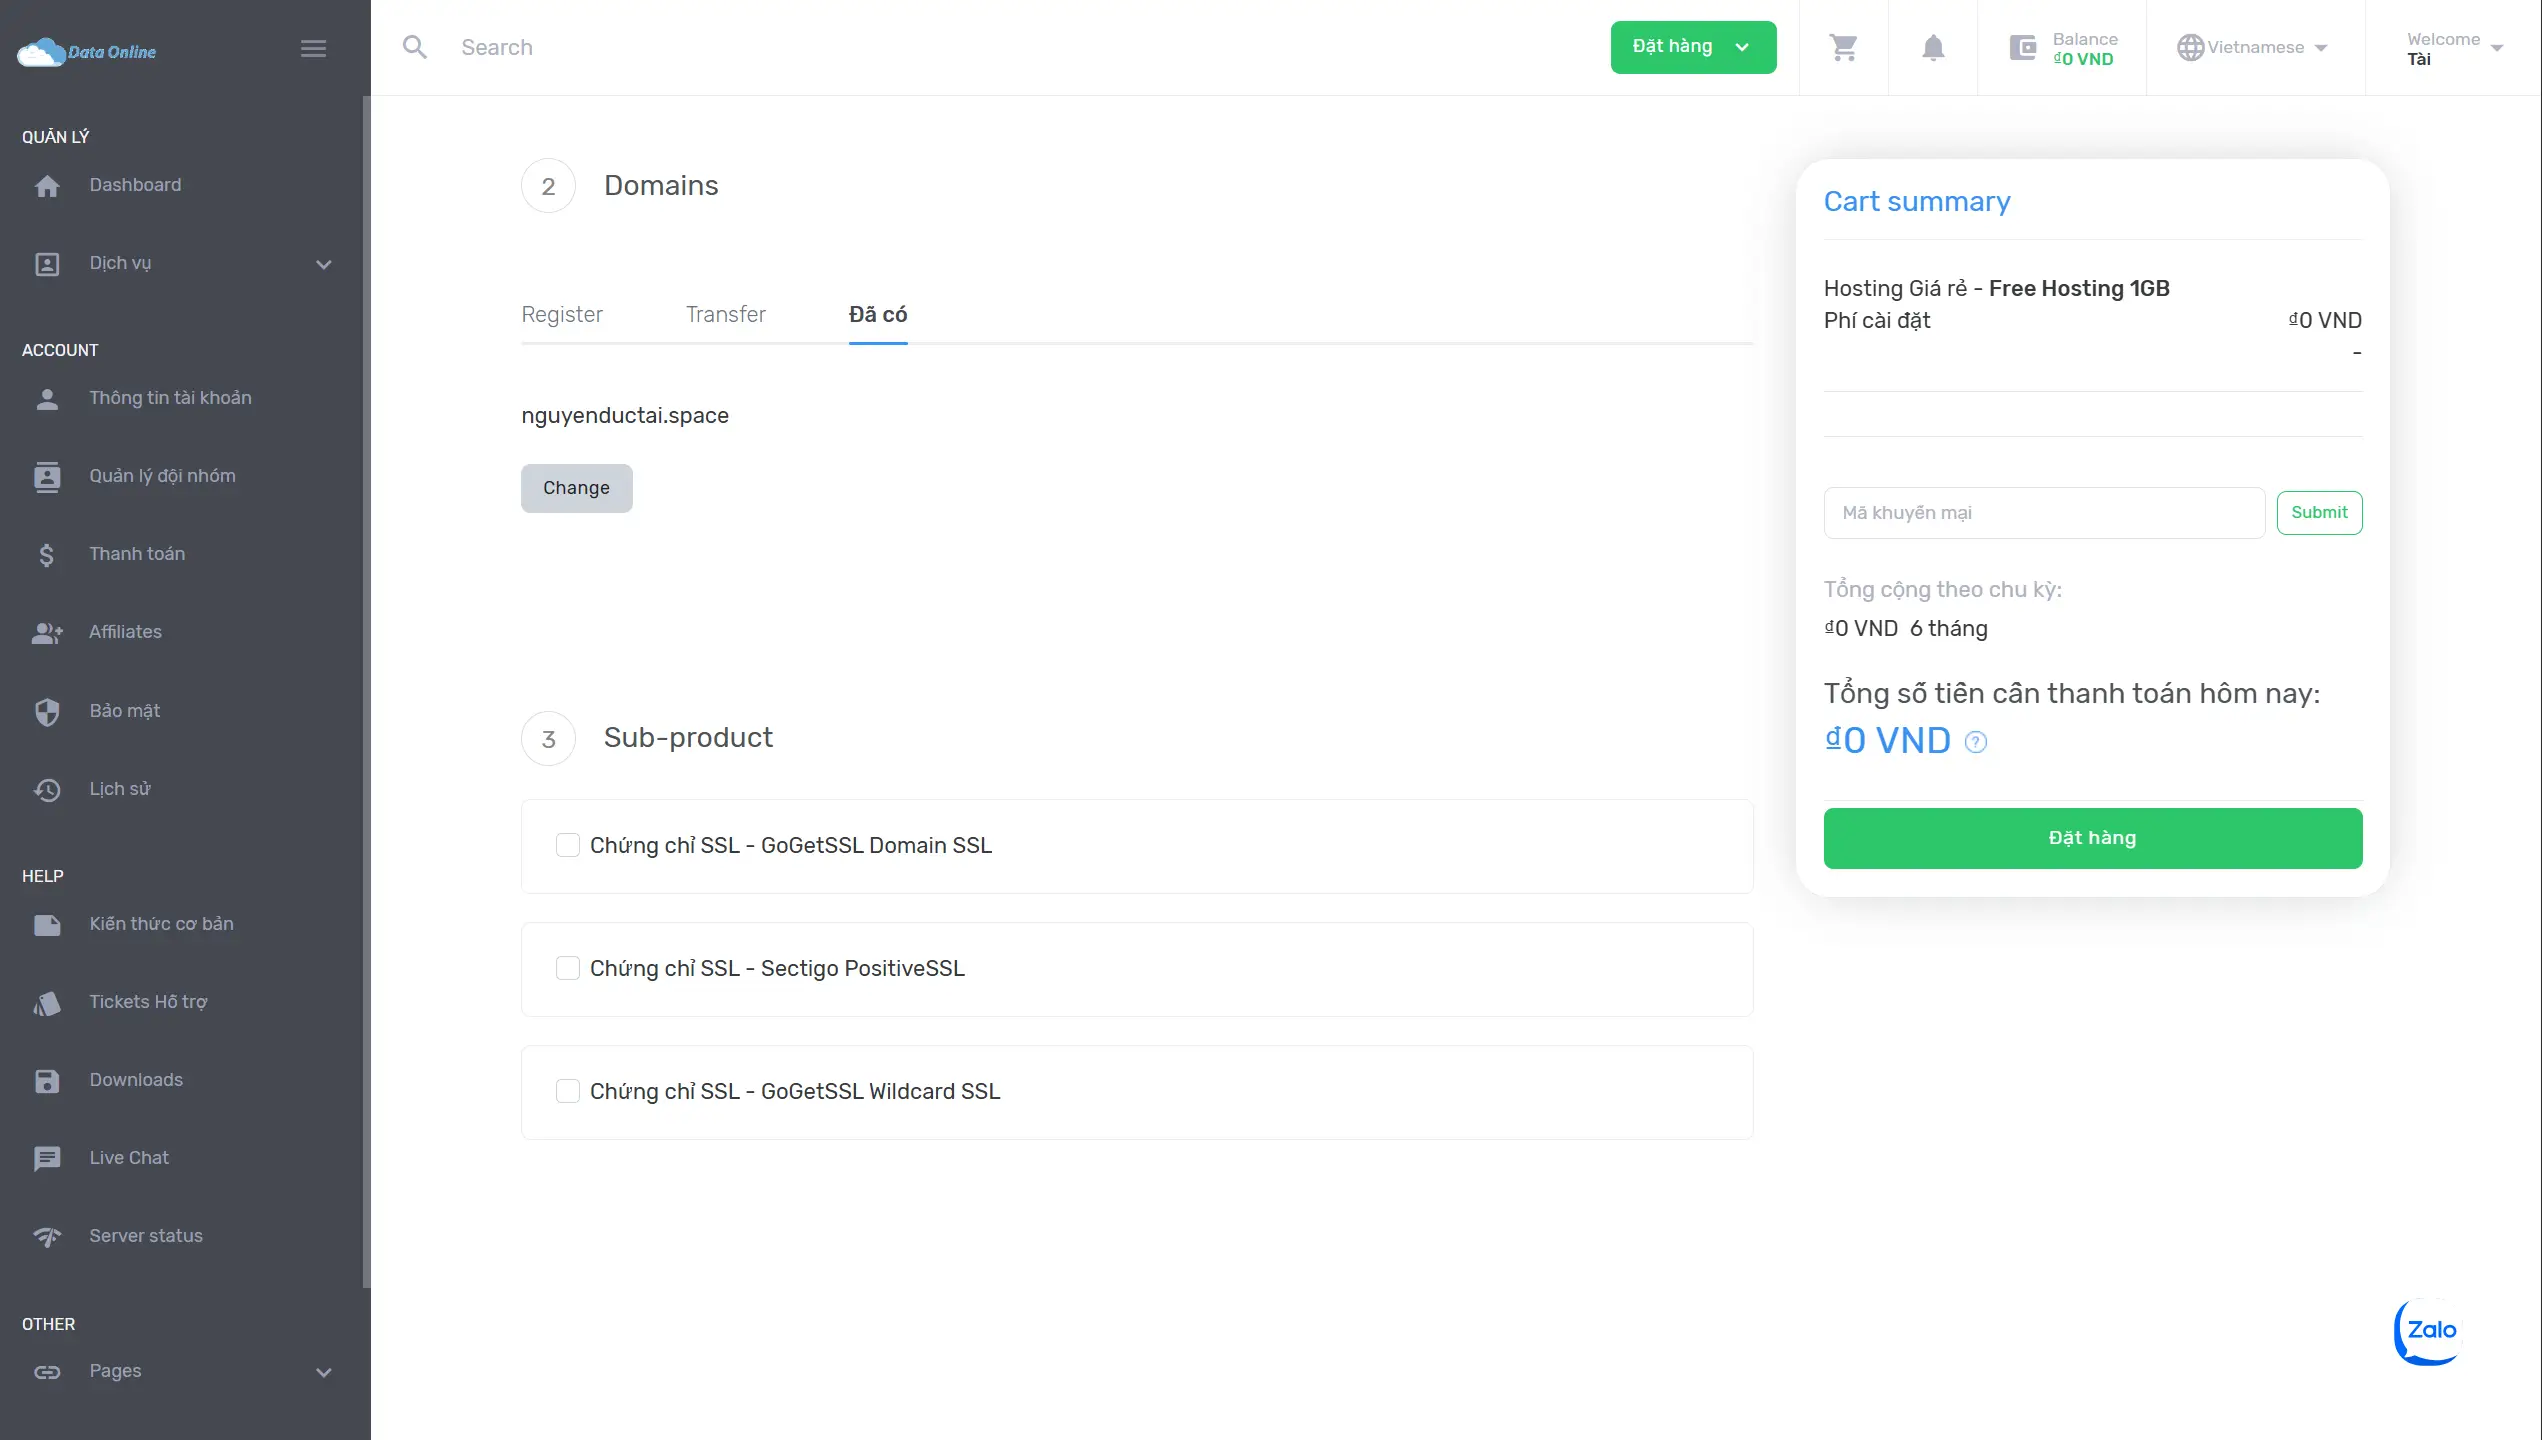This screenshot has height=1440, width=2542.
Task: Toggle the hamburger sidebar menu icon
Action: click(313, 48)
